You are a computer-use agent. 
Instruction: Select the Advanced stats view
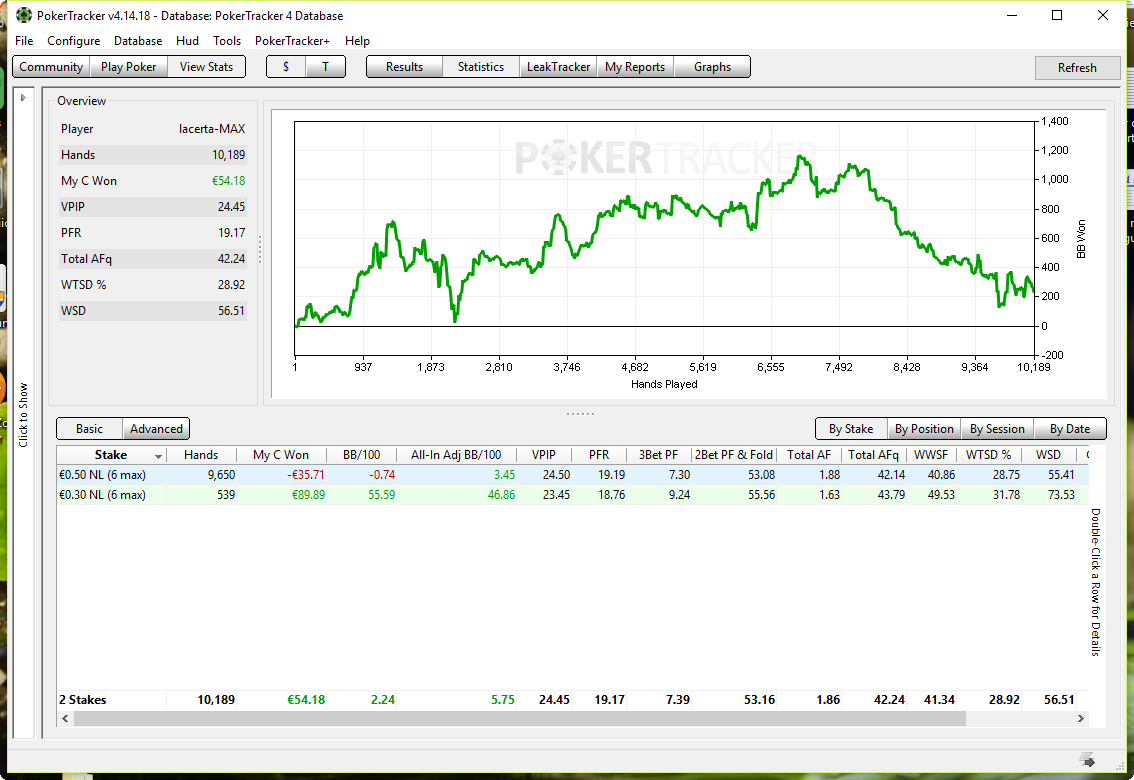156,429
